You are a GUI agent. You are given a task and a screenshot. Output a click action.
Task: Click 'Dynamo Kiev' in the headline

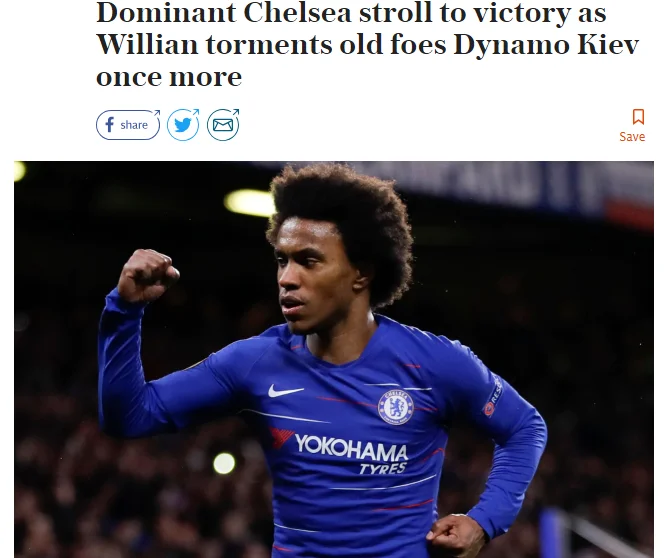pyautogui.click(x=546, y=46)
